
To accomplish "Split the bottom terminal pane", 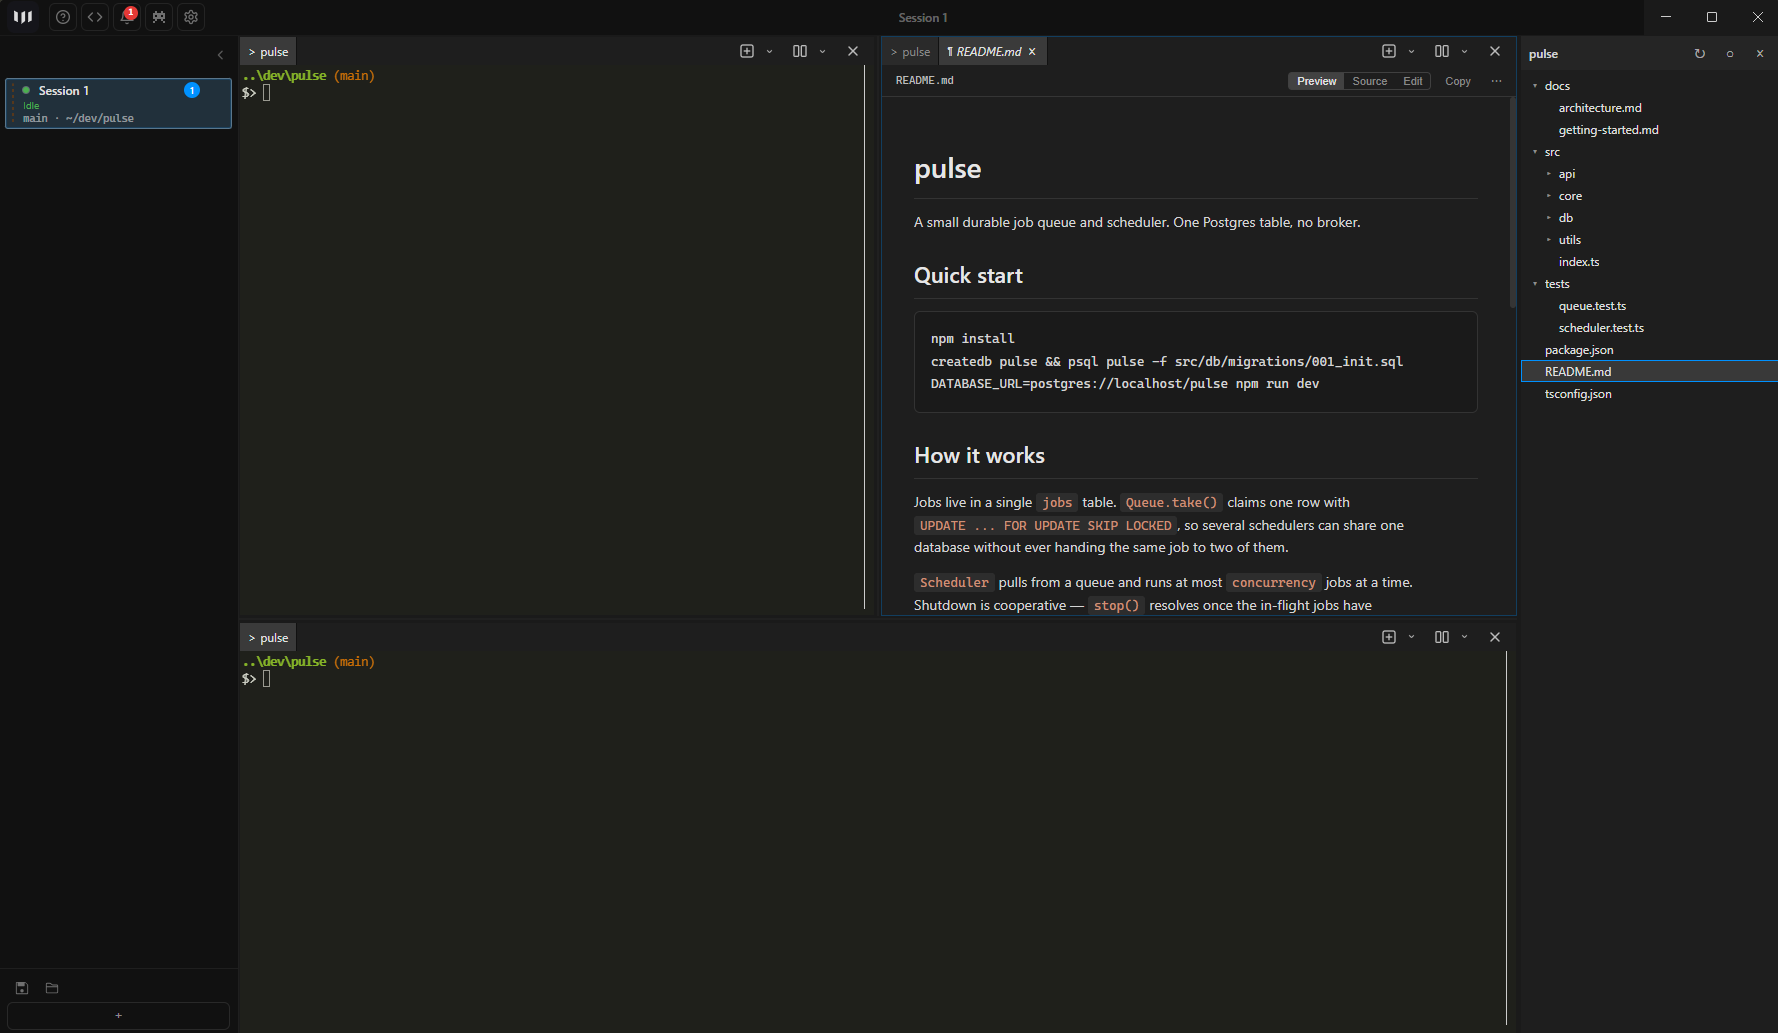I will (x=1442, y=637).
